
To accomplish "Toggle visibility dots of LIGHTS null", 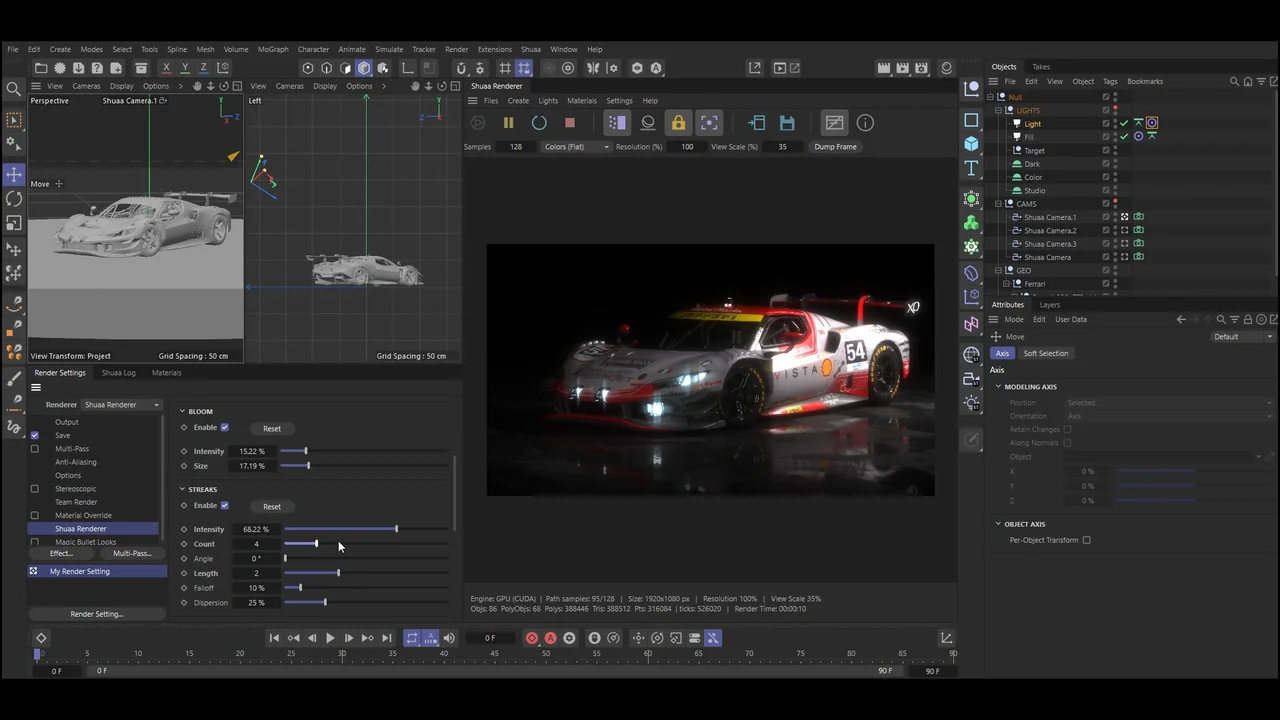I will (1115, 110).
